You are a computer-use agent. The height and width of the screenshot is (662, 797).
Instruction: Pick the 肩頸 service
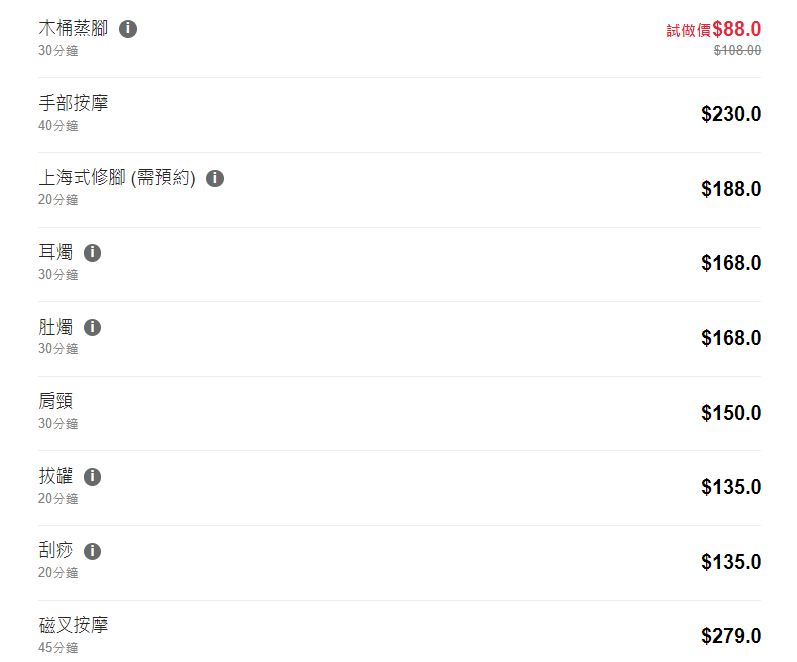coord(56,402)
